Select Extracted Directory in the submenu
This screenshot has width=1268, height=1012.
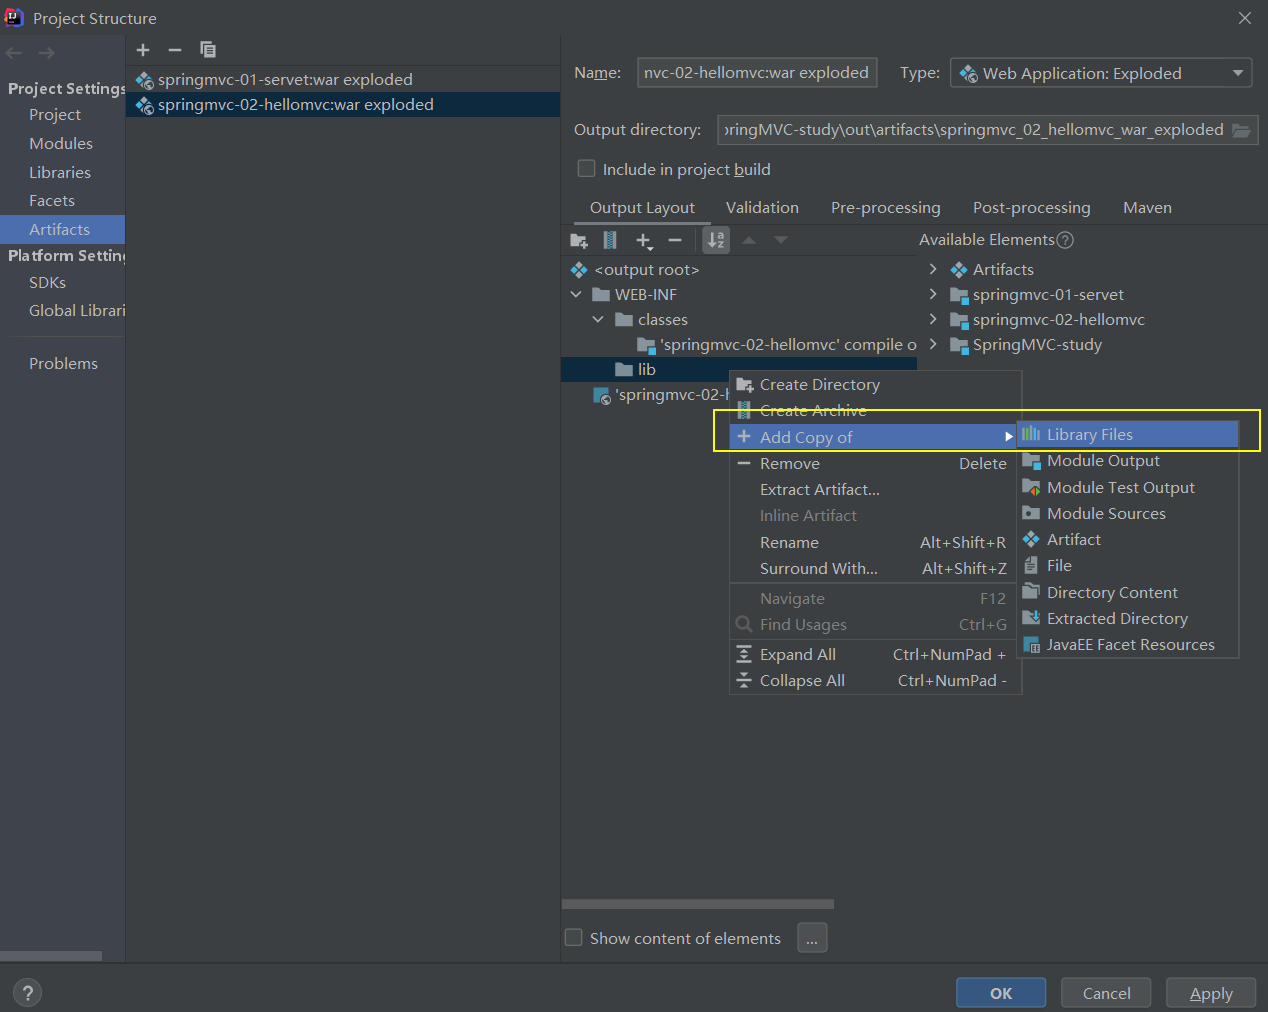click(1128, 619)
